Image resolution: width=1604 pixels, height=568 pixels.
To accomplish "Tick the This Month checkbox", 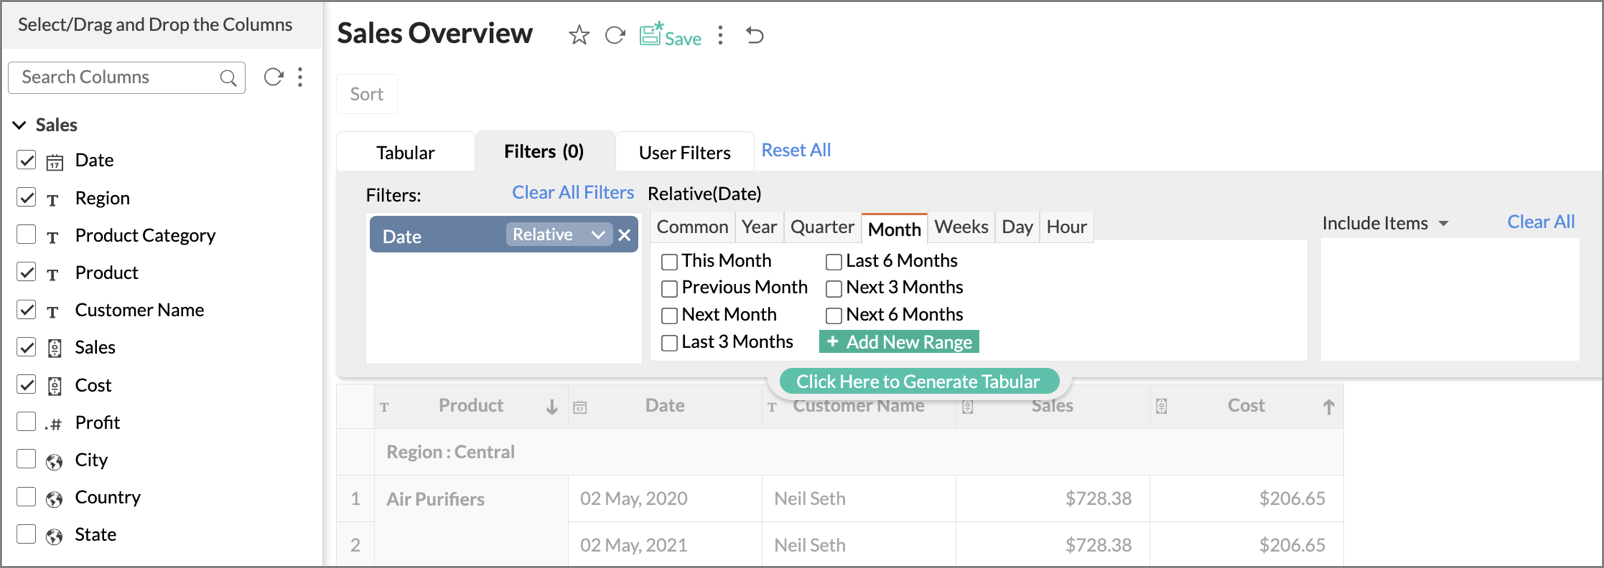I will pos(670,262).
